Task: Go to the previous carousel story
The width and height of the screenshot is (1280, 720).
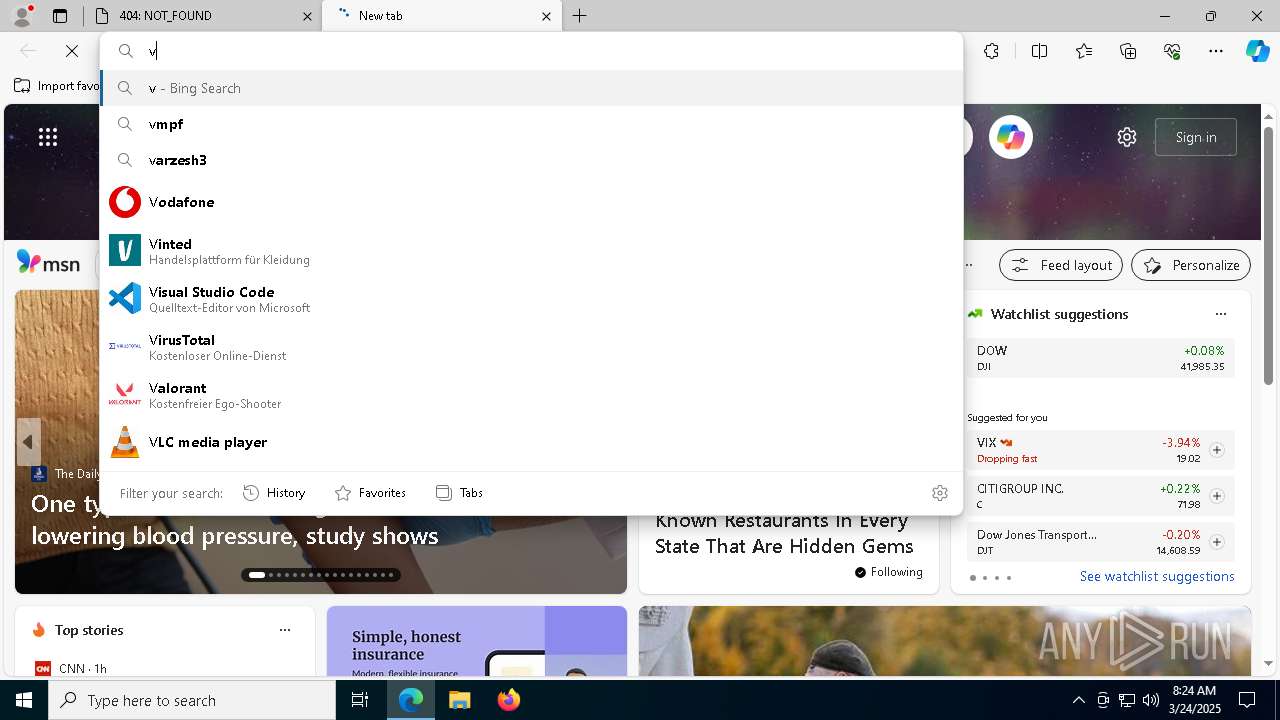Action: (x=28, y=442)
